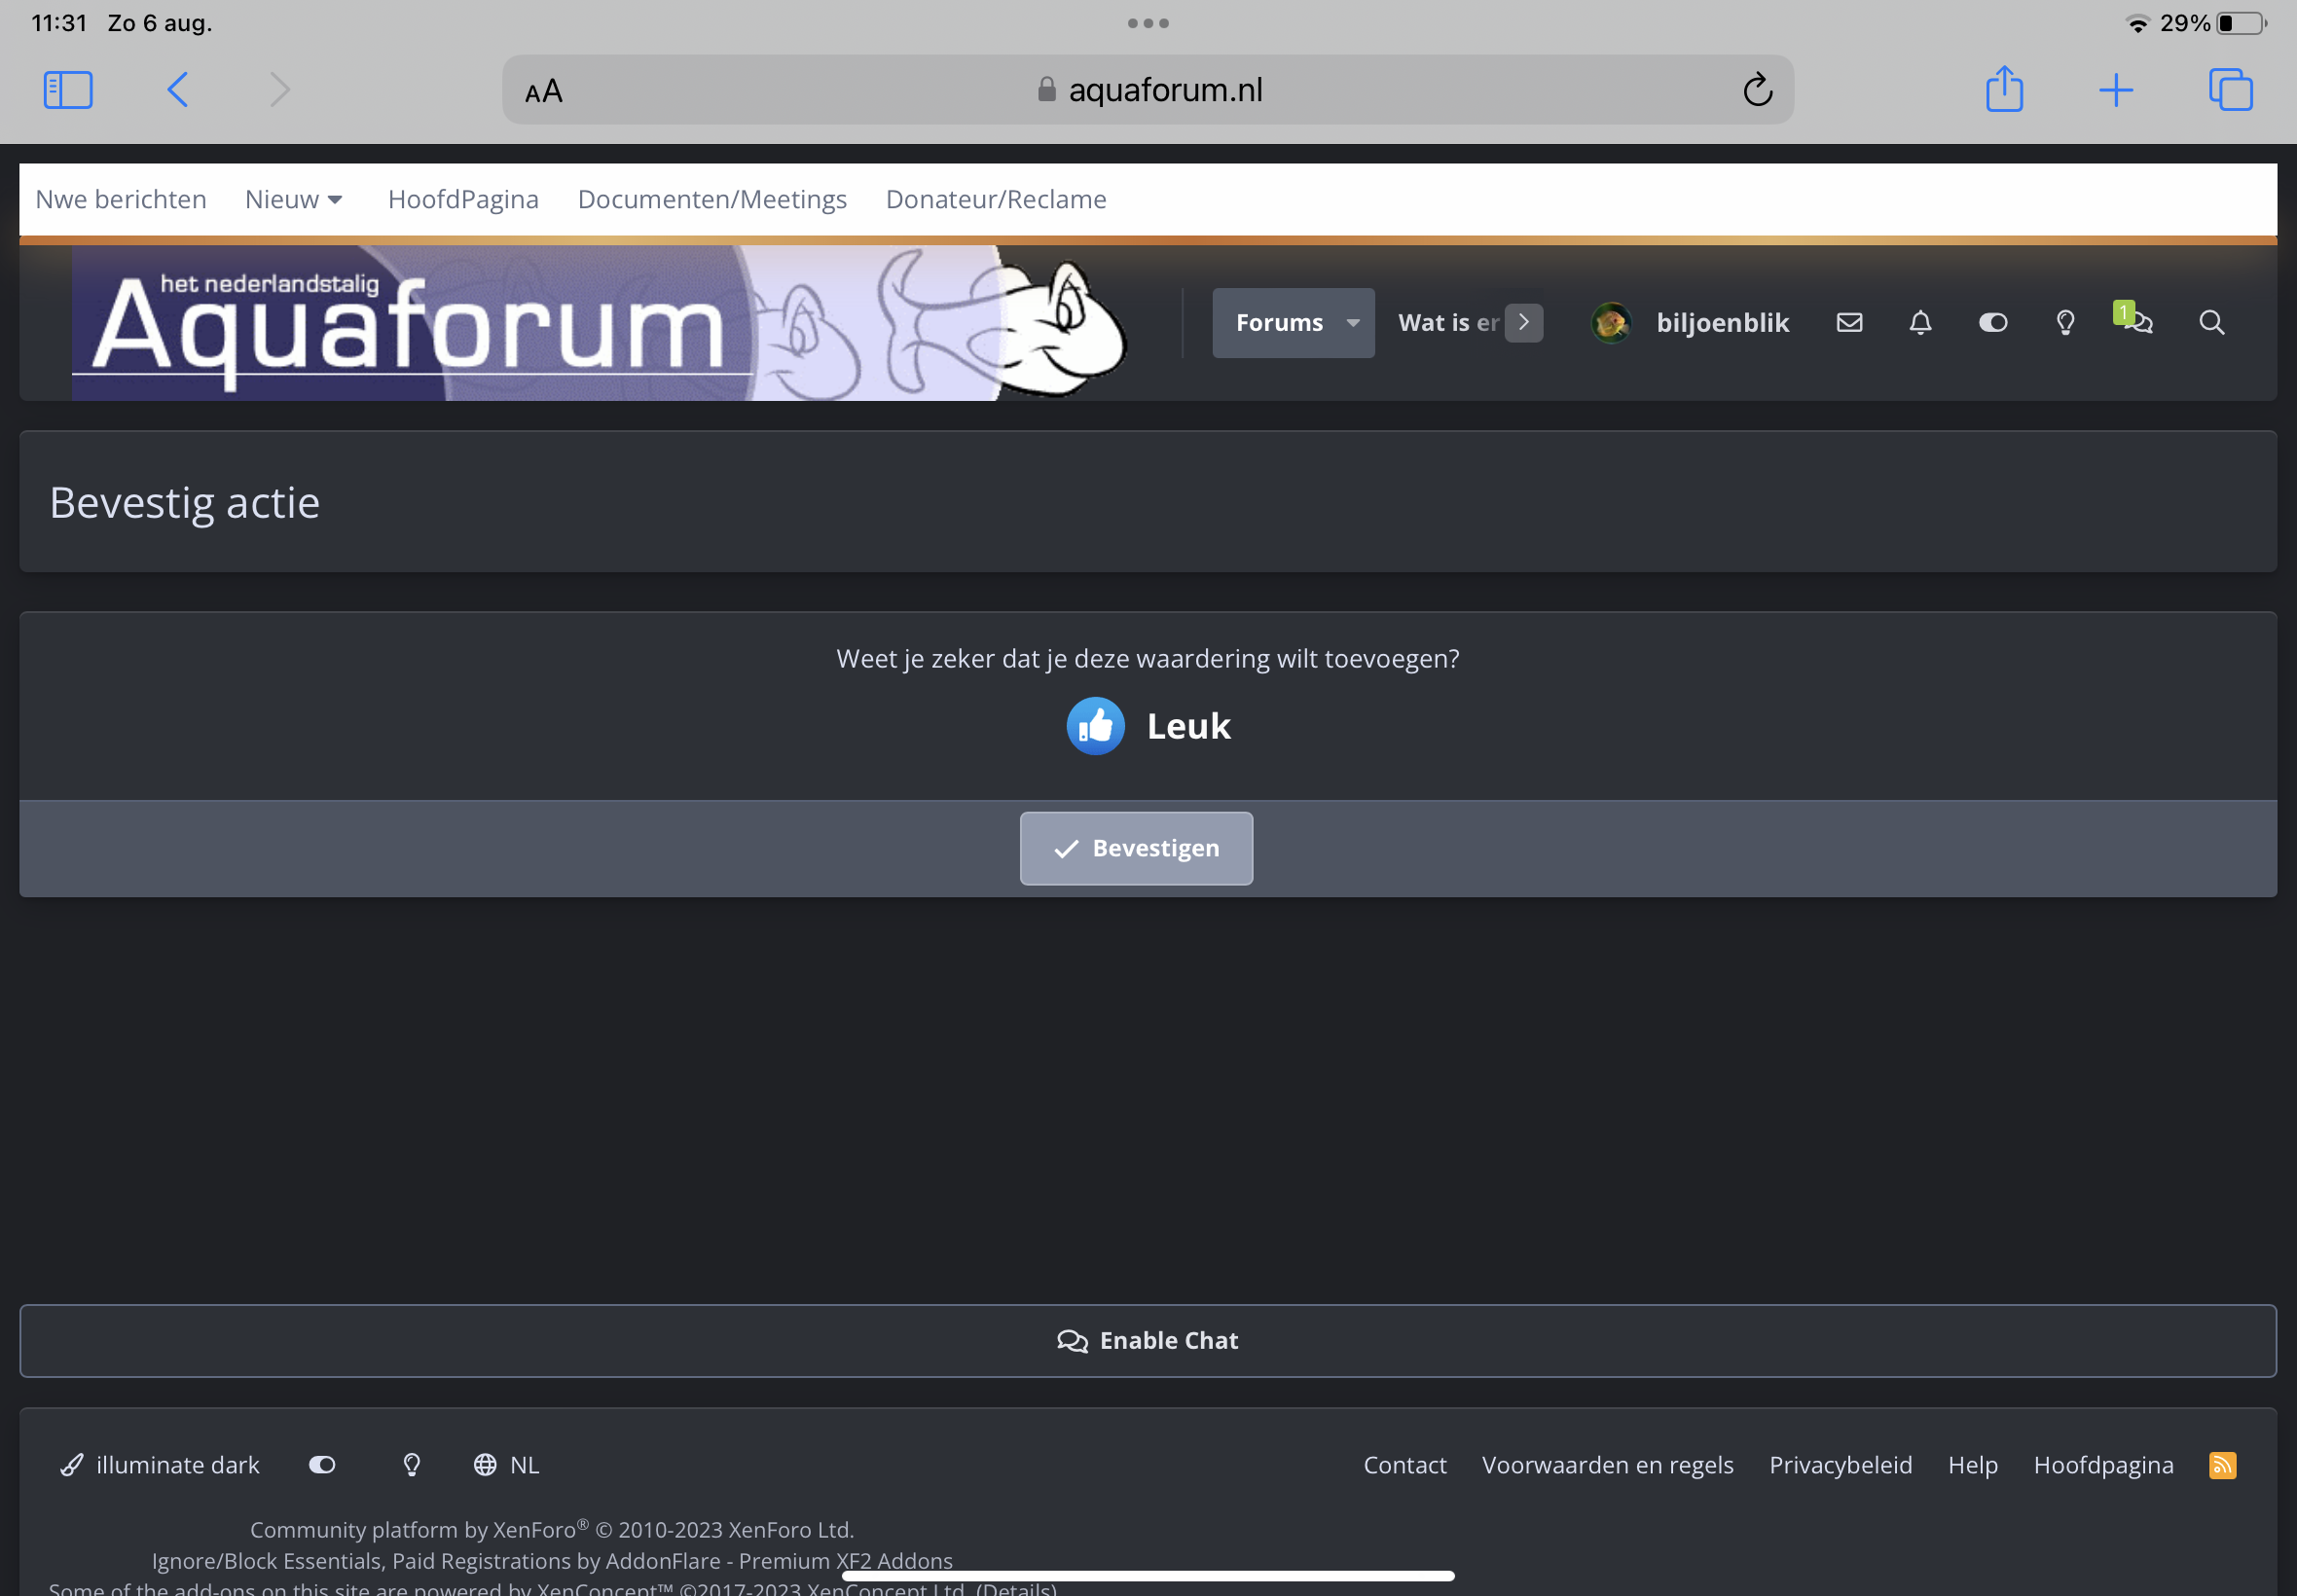2297x1596 pixels.
Task: Go to Nwe berichten
Action: coord(121,199)
